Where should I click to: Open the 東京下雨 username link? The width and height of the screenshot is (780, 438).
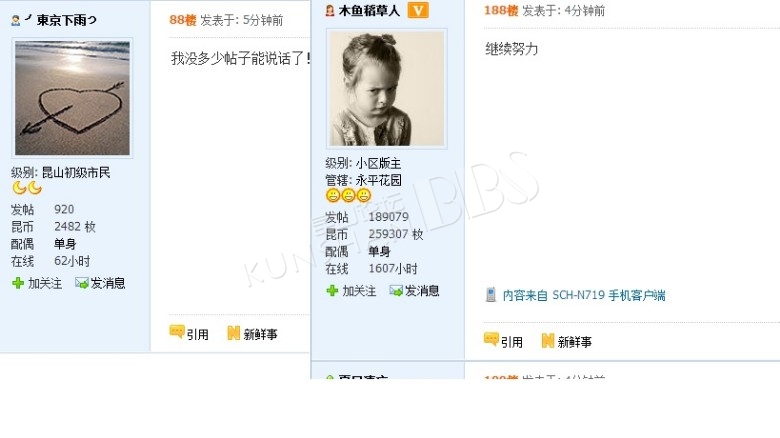[66, 20]
